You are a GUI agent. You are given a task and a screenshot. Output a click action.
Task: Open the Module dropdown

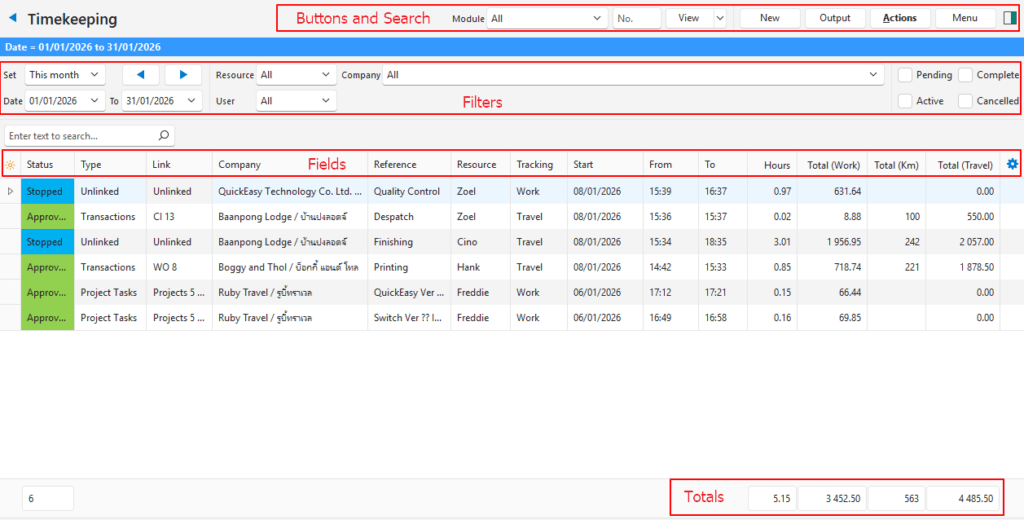point(546,18)
